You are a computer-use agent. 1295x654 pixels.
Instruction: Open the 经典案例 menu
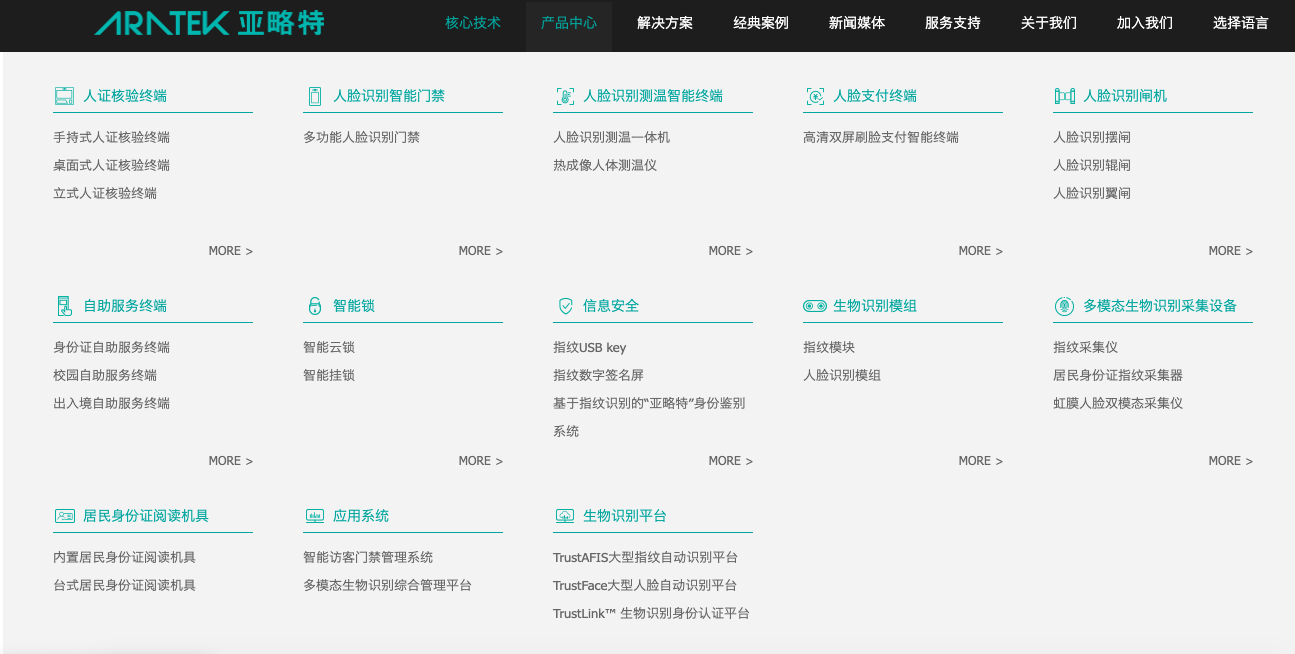click(761, 23)
